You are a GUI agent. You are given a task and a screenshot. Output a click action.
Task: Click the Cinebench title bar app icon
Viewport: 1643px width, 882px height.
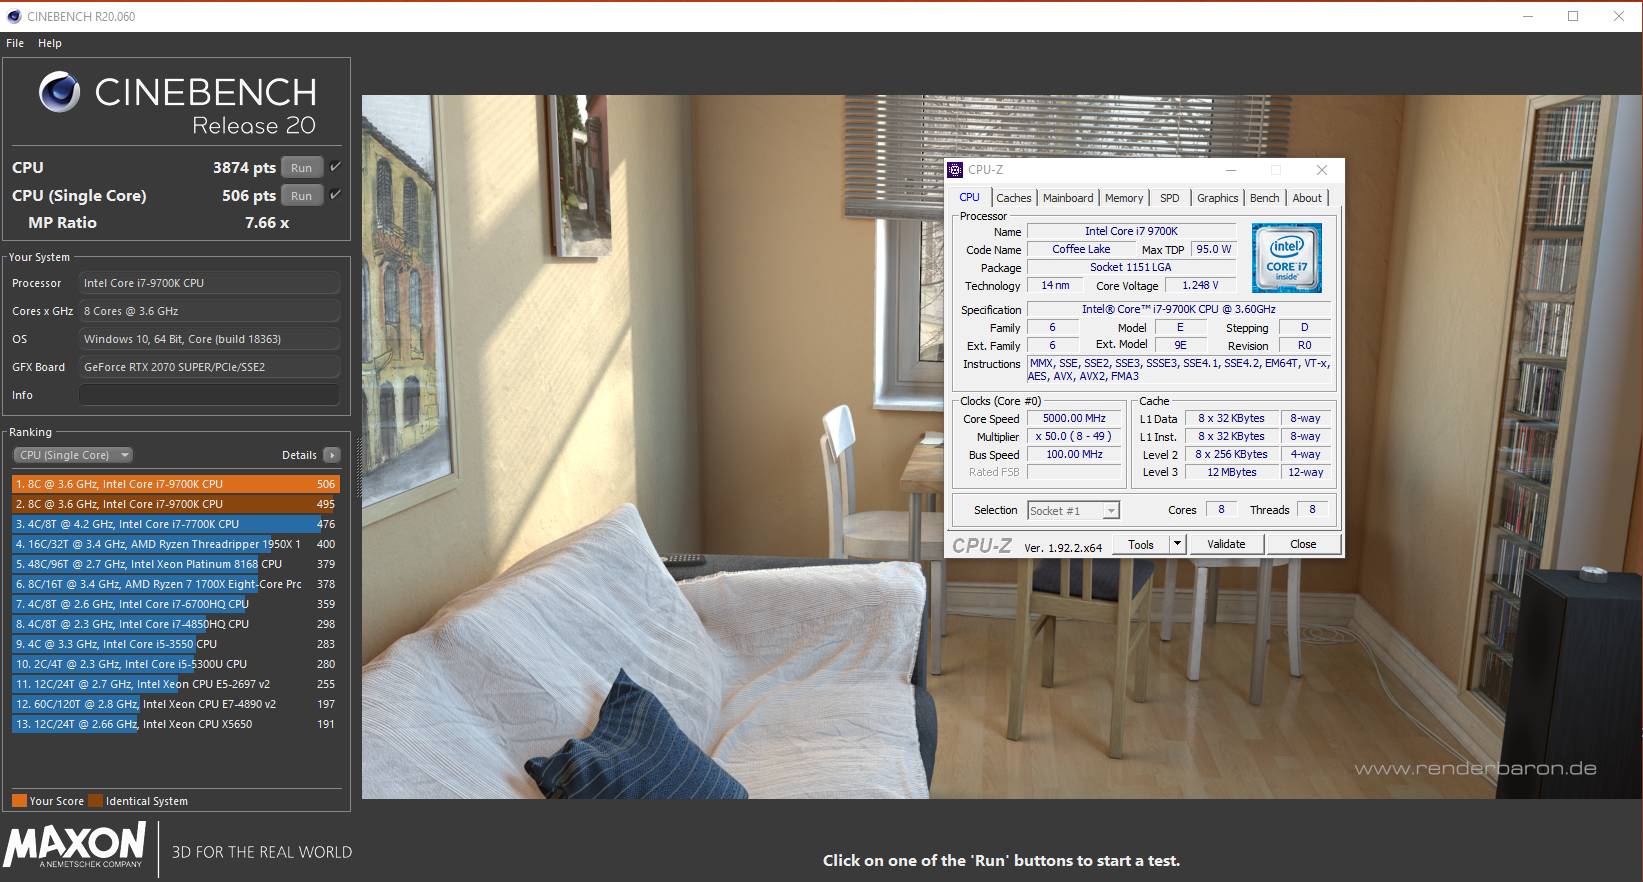coord(14,16)
